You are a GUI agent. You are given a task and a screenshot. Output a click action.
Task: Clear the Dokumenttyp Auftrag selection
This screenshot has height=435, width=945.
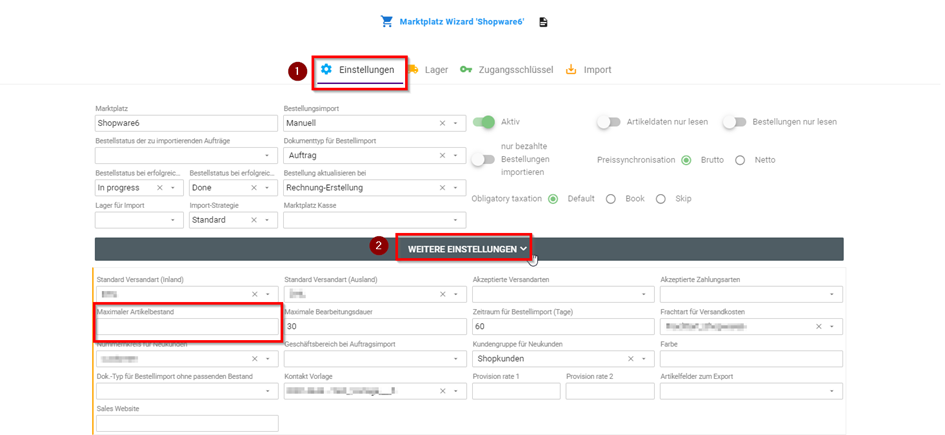[442, 155]
